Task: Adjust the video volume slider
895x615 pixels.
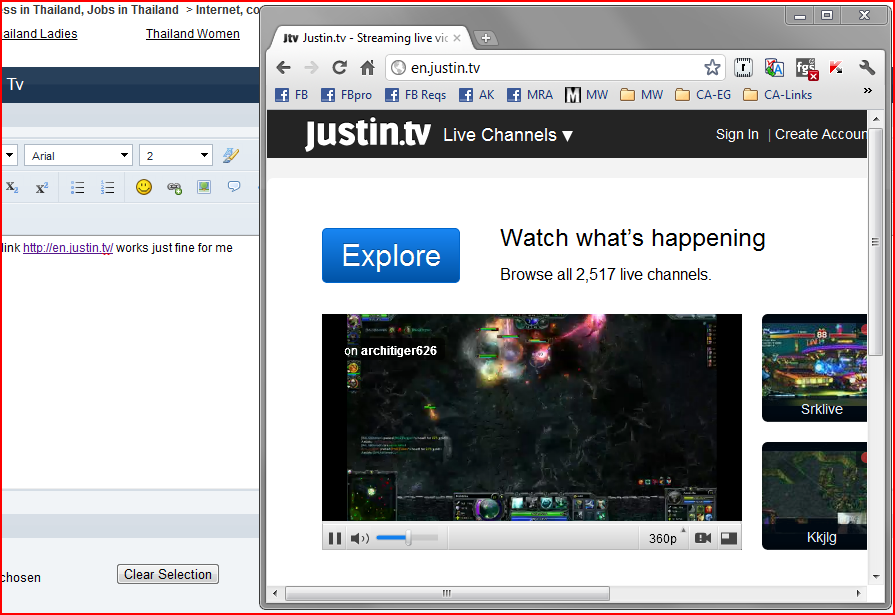Action: [407, 538]
